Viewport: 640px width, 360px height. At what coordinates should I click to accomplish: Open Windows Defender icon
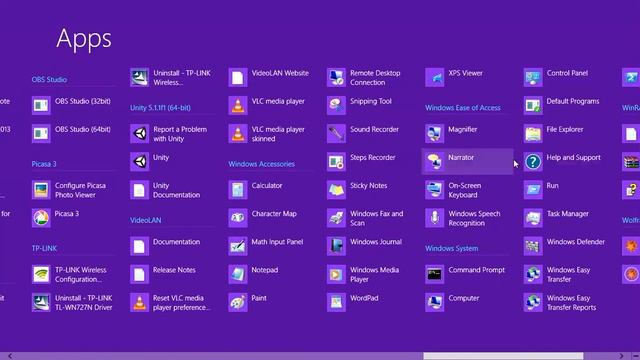(x=533, y=246)
